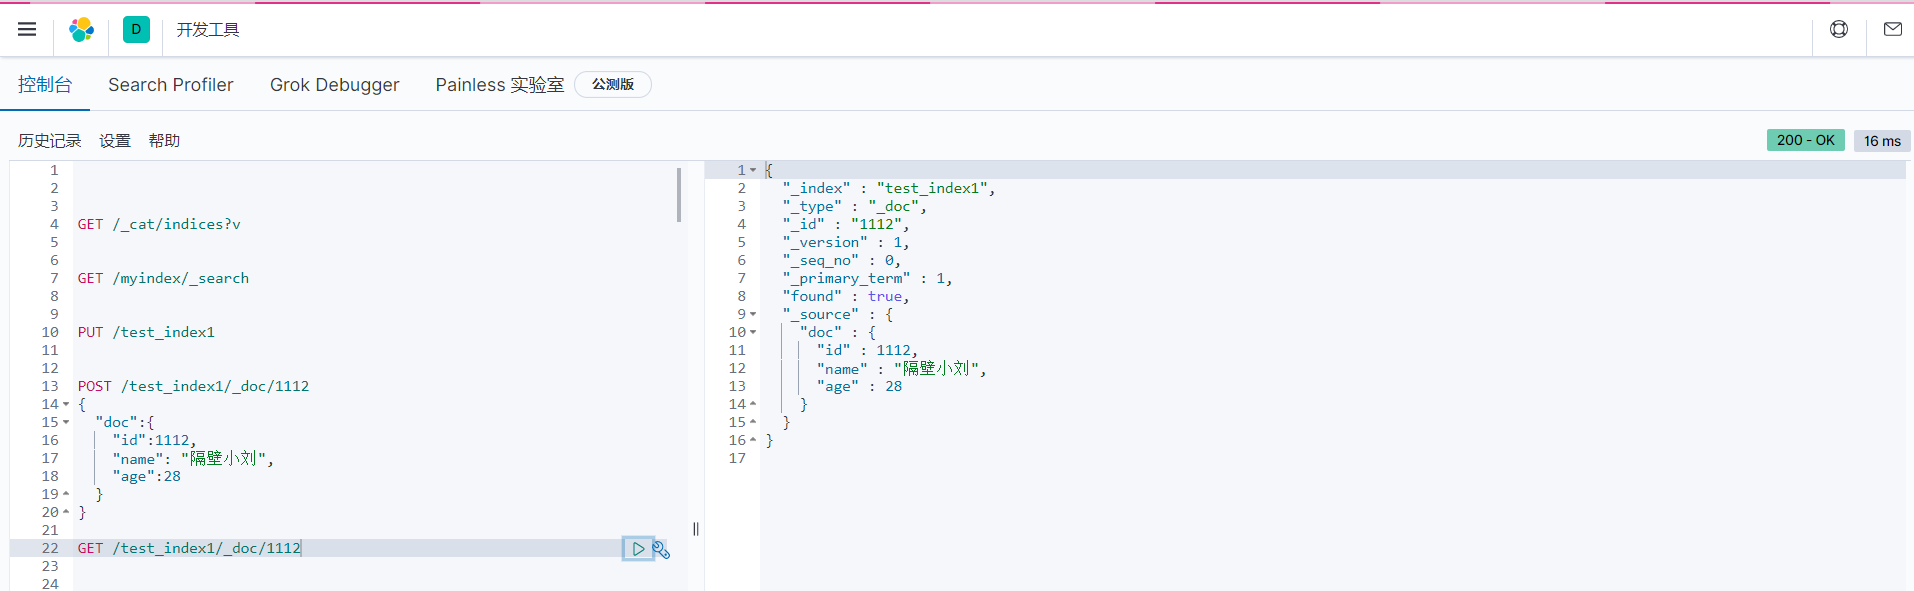The height and width of the screenshot is (591, 1914).
Task: Click the 16 ms response time badge
Action: [x=1882, y=141]
